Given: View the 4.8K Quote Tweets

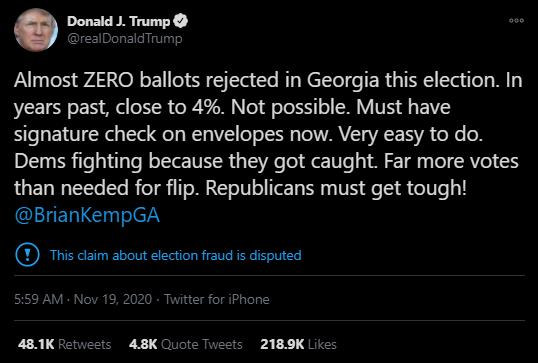Looking at the screenshot, I should coord(186,344).
